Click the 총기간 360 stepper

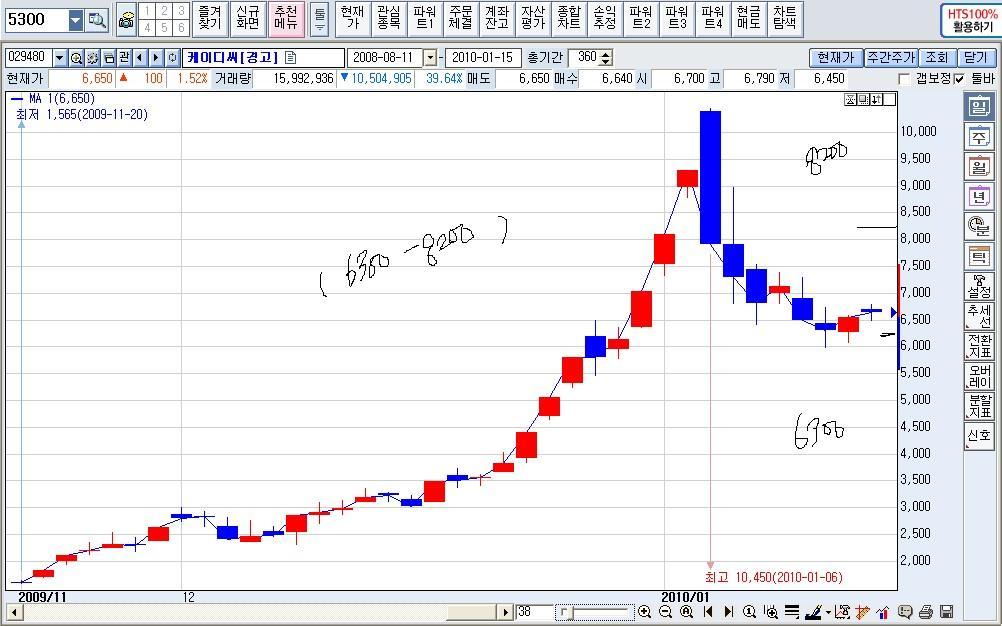point(606,58)
